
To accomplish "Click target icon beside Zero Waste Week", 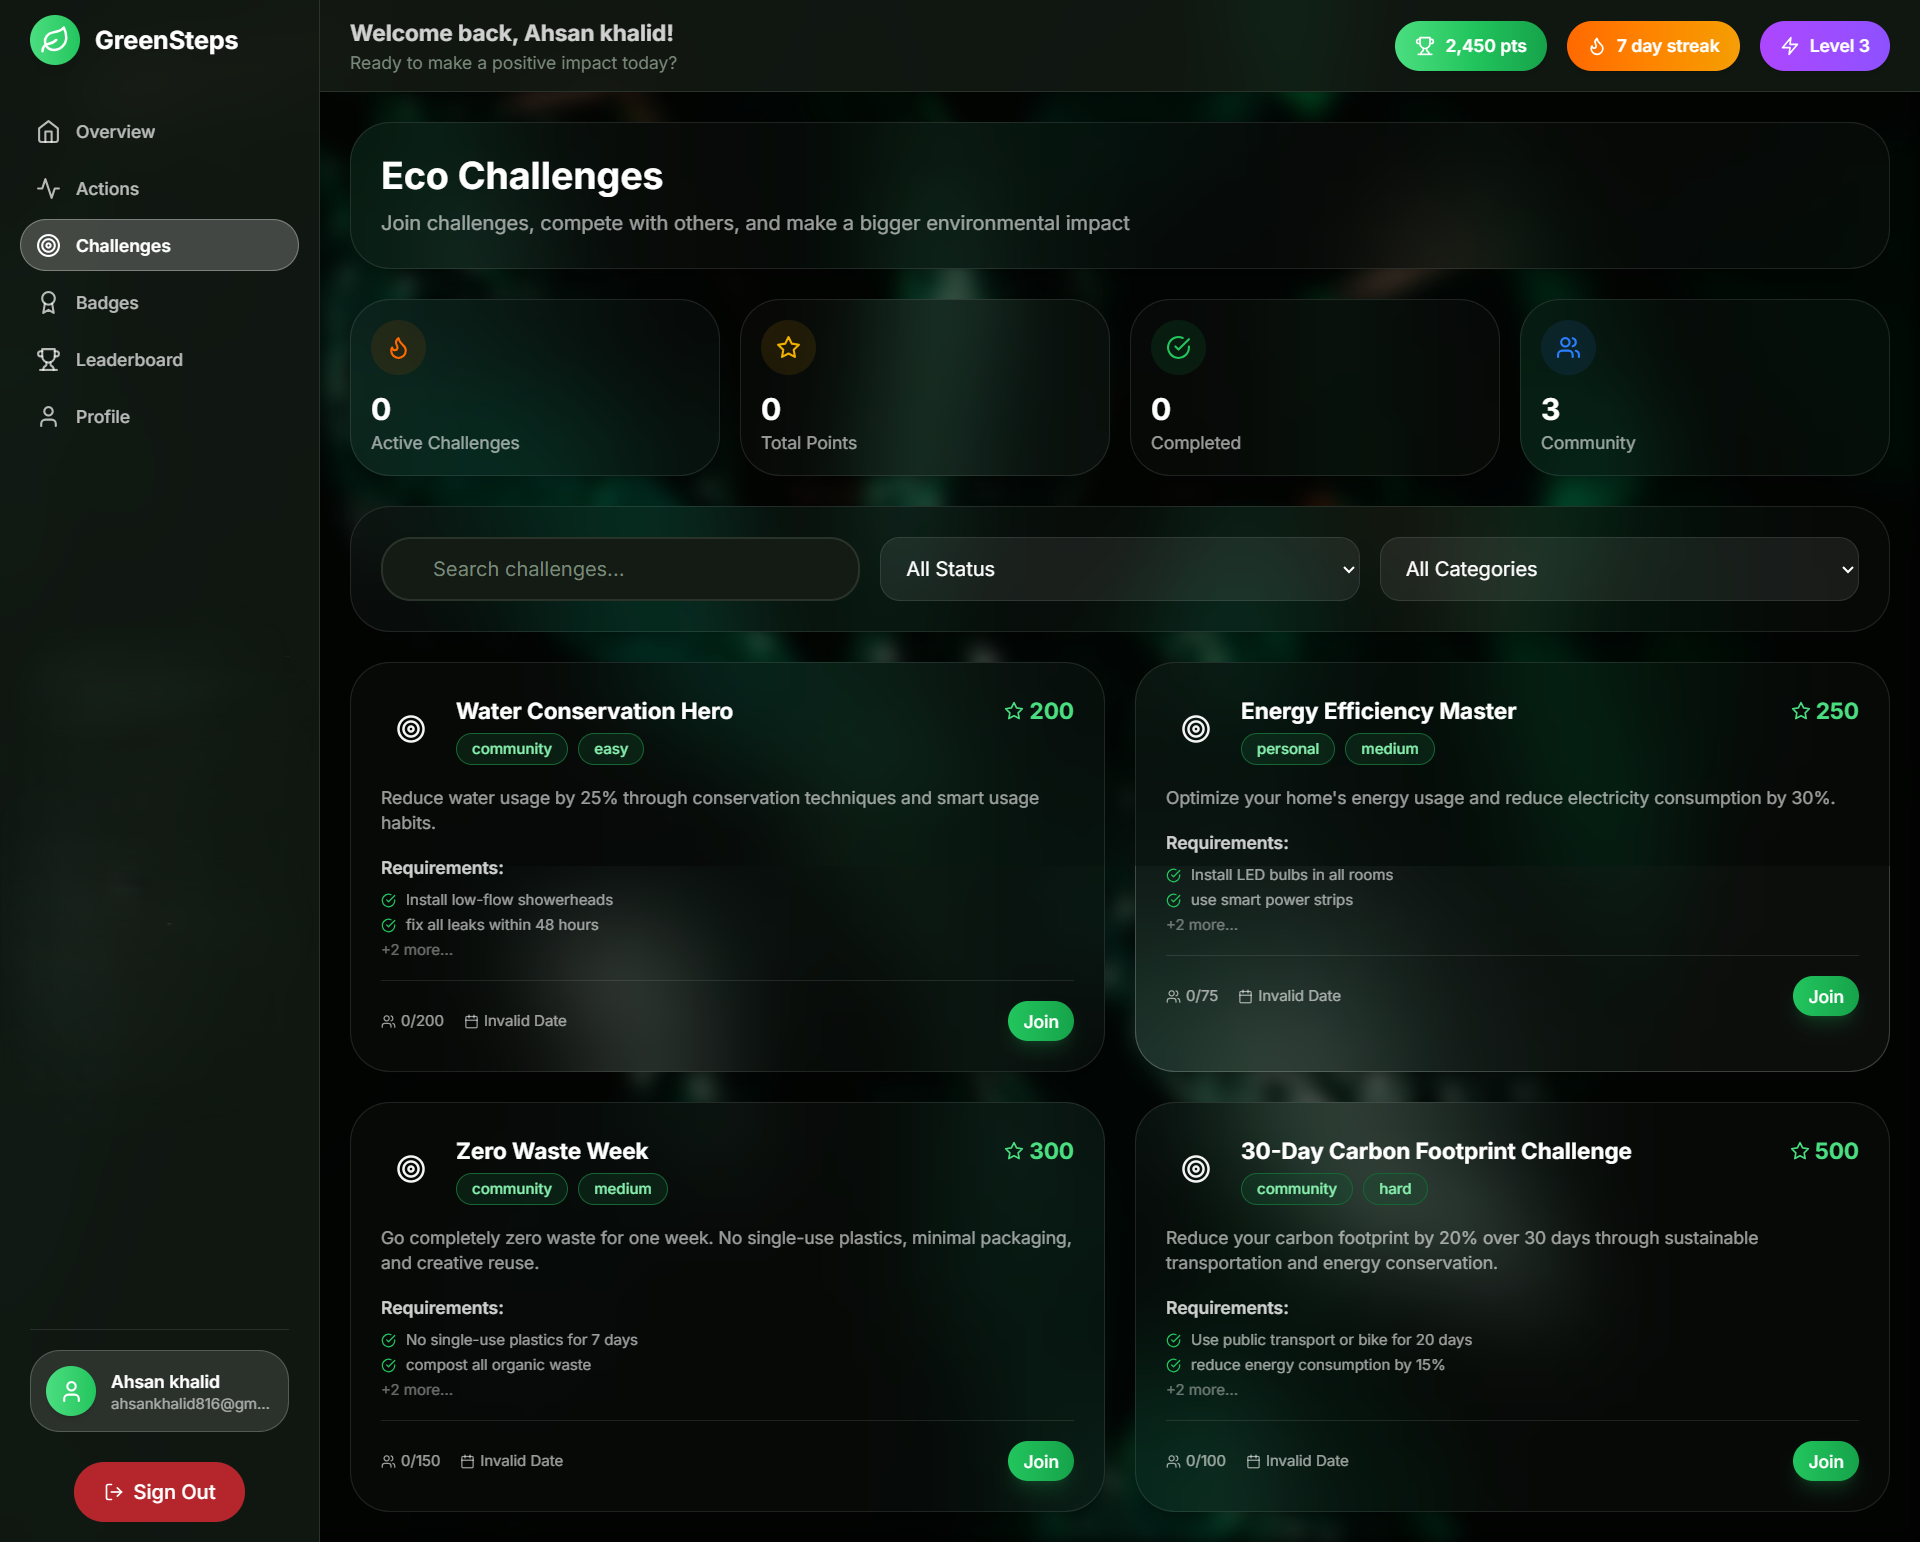I will pyautogui.click(x=411, y=1169).
